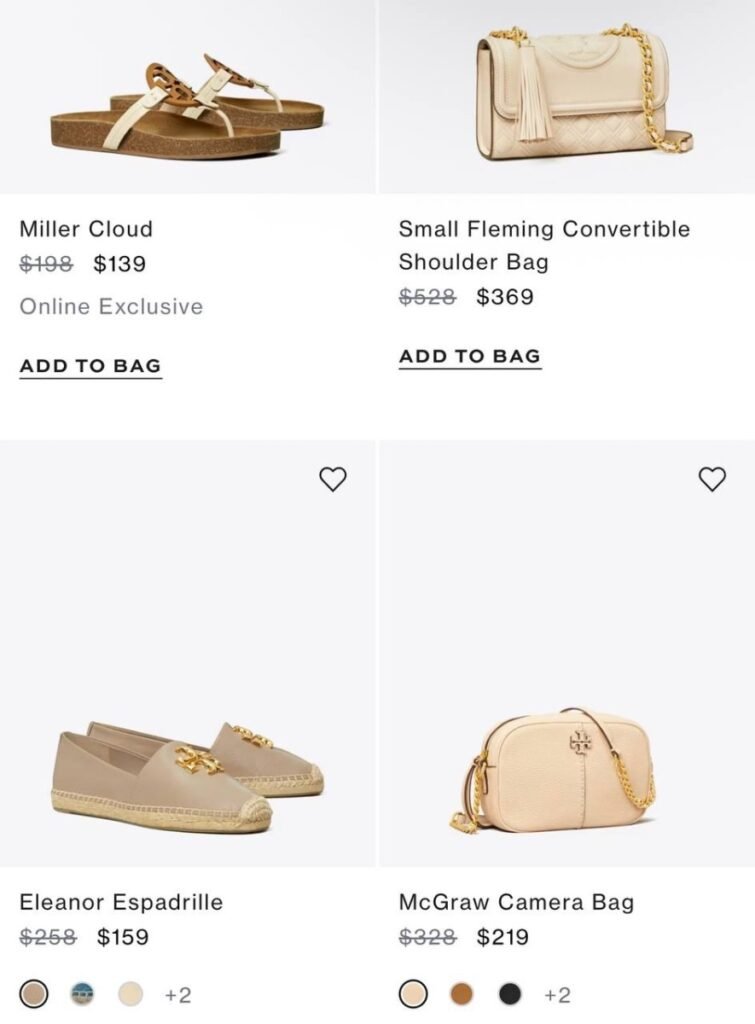This screenshot has height=1024, width=755.
Task: Select the tan Eleanor Espadrille swatch
Action: [x=34, y=995]
